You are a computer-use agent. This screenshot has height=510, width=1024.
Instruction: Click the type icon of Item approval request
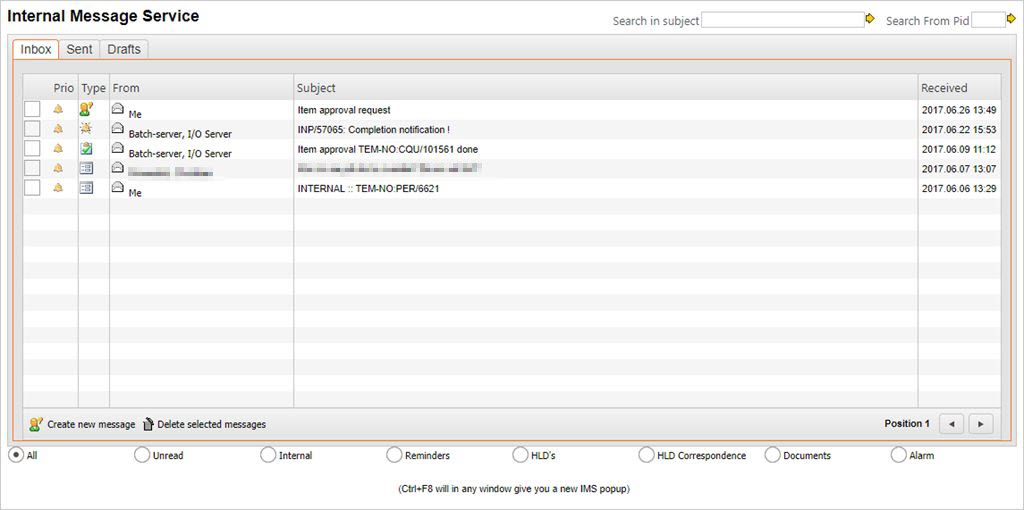(86, 110)
